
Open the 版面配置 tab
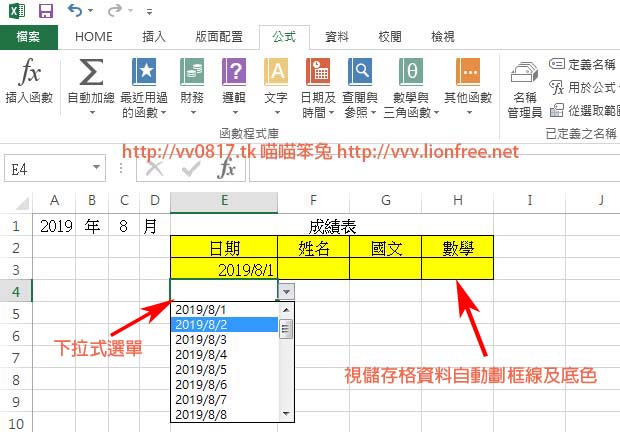tap(219, 37)
